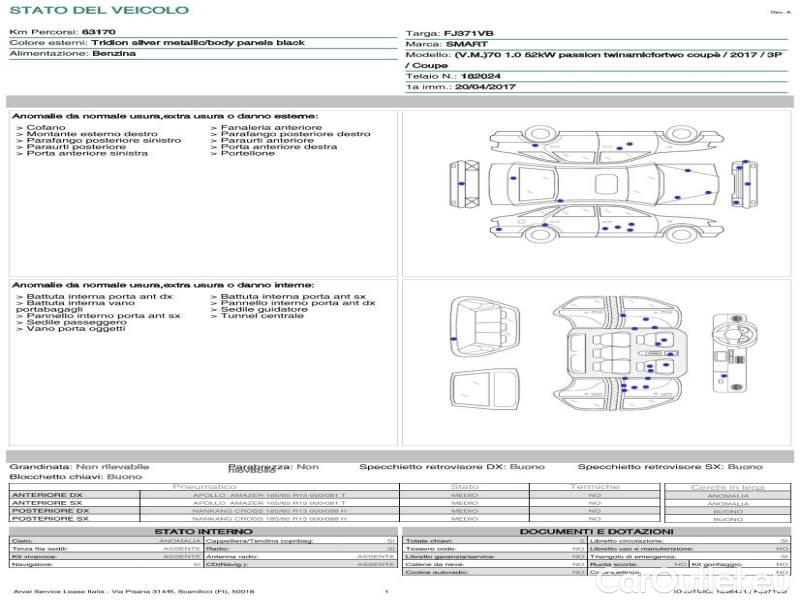Select the "POSTERIORE SX" tyre row label
Screen dimensions: 800x600
click(51, 518)
